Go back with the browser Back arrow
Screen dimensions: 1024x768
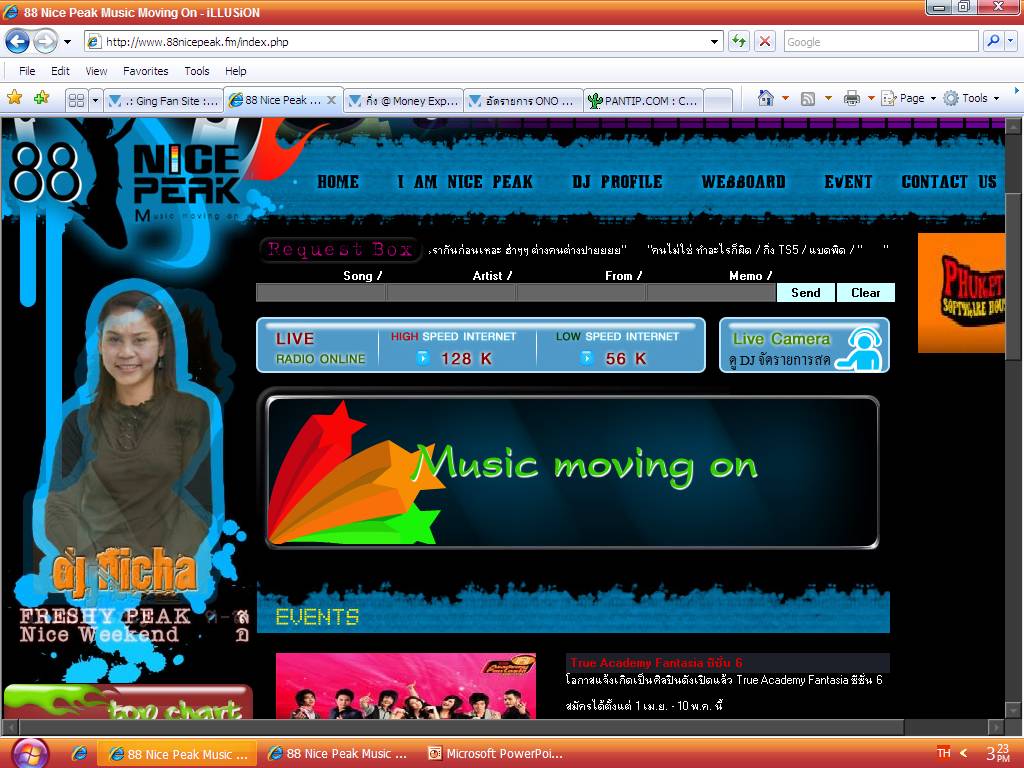tap(18, 42)
